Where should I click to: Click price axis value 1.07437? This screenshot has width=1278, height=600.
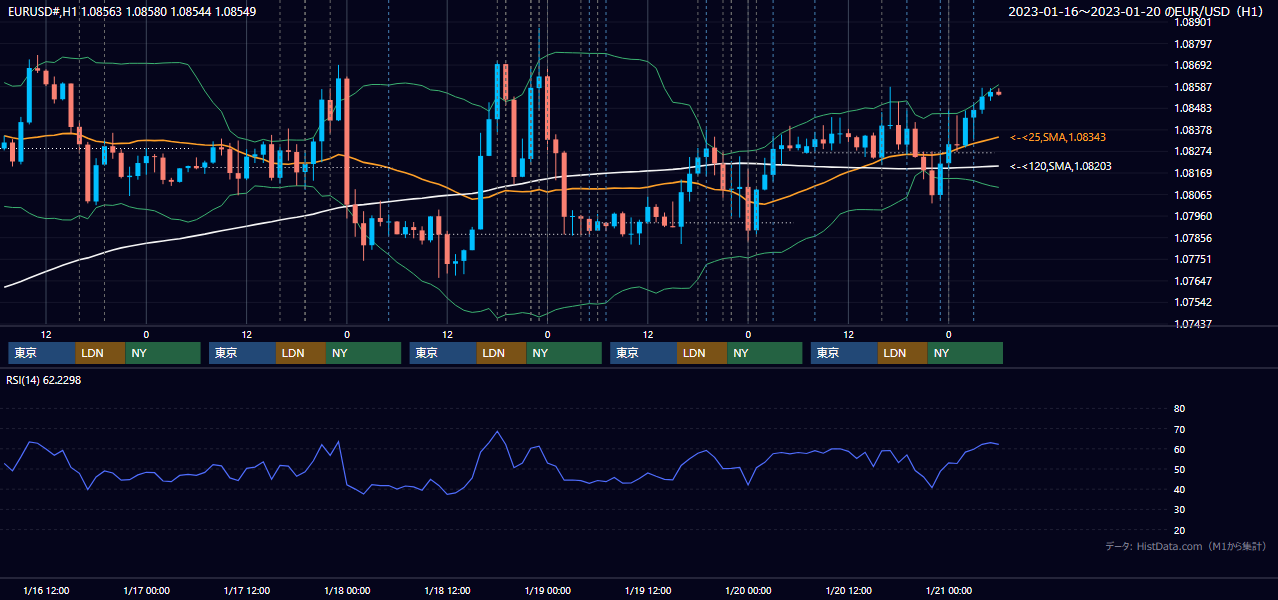tap(1192, 324)
